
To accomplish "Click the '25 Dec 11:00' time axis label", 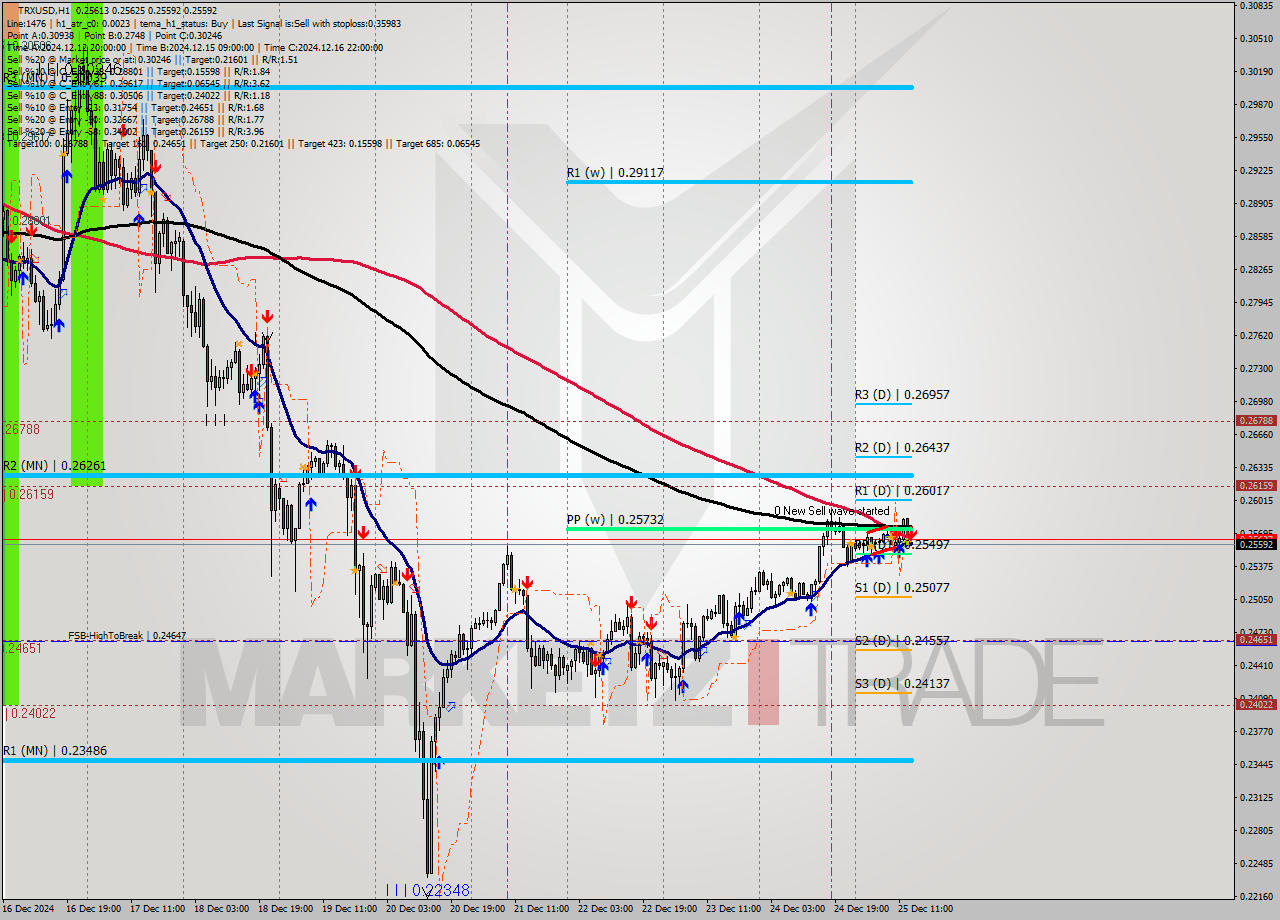I will pyautogui.click(x=924, y=909).
